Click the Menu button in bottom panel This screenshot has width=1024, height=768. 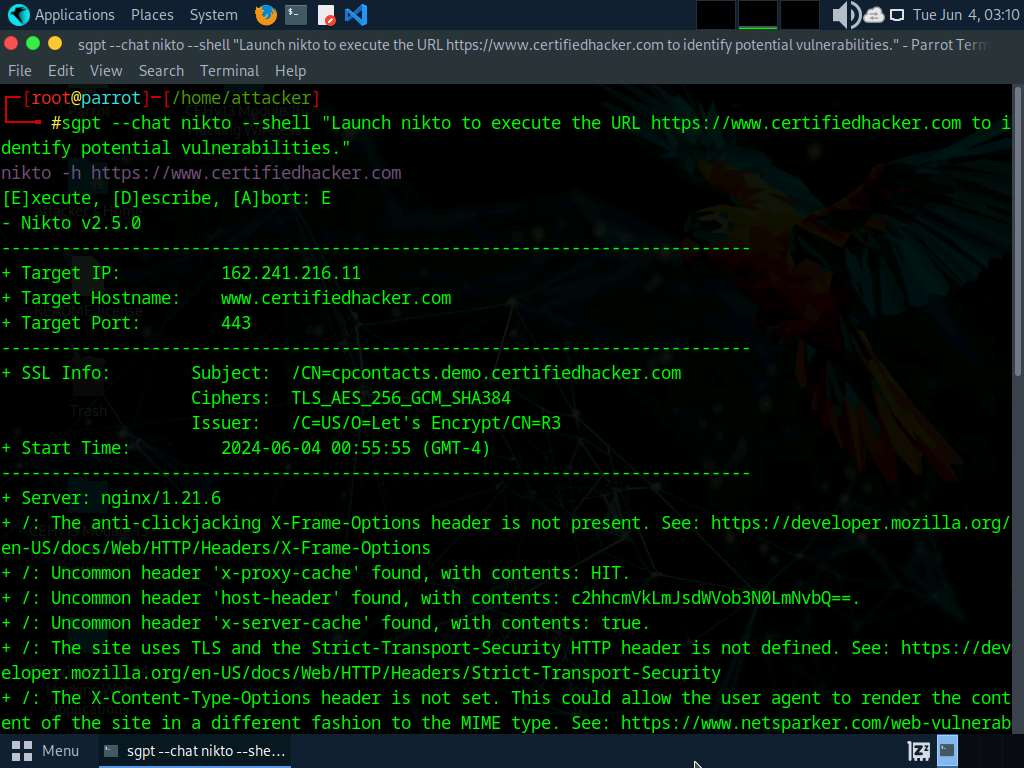(x=46, y=750)
